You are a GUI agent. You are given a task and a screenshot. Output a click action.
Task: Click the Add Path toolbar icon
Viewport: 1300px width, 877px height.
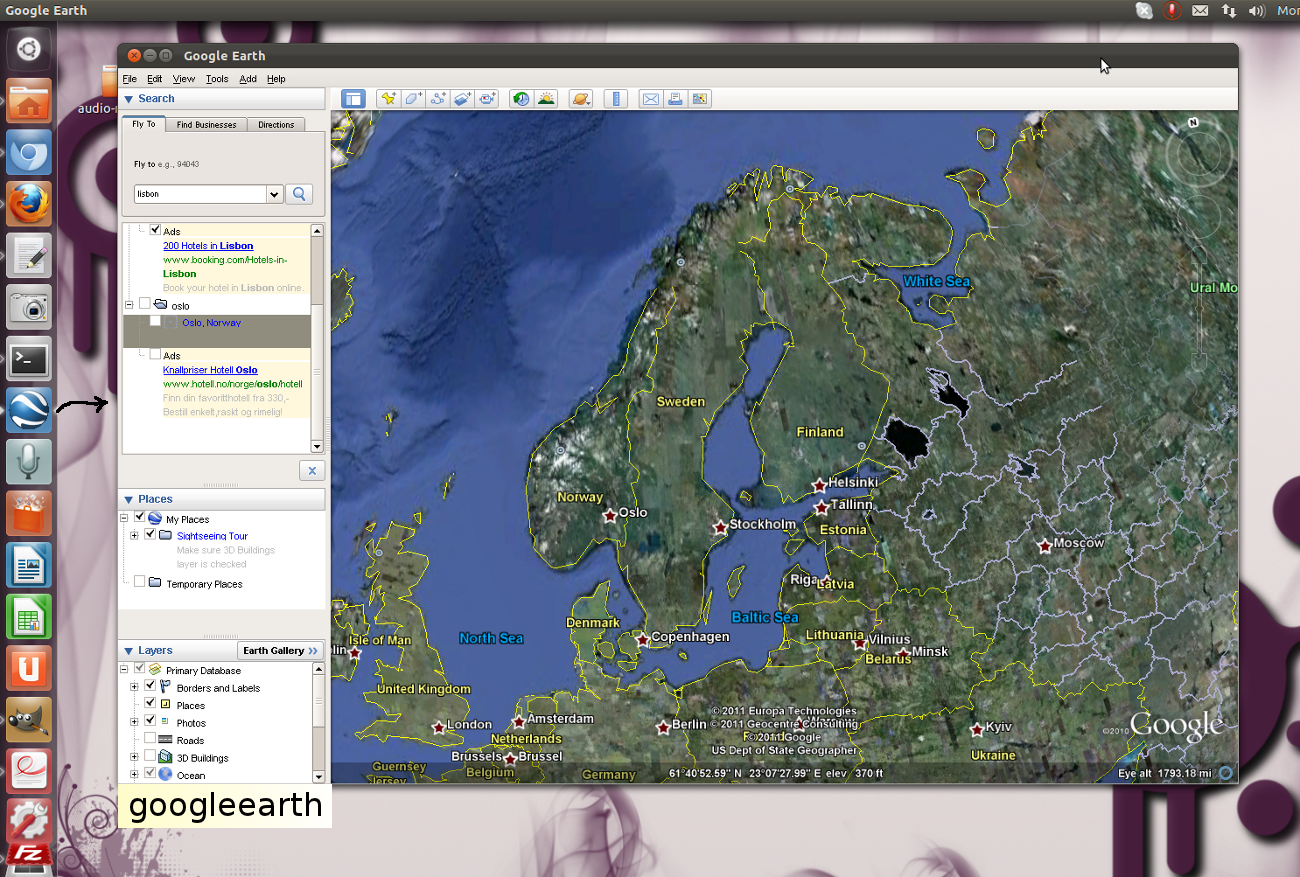pyautogui.click(x=437, y=99)
